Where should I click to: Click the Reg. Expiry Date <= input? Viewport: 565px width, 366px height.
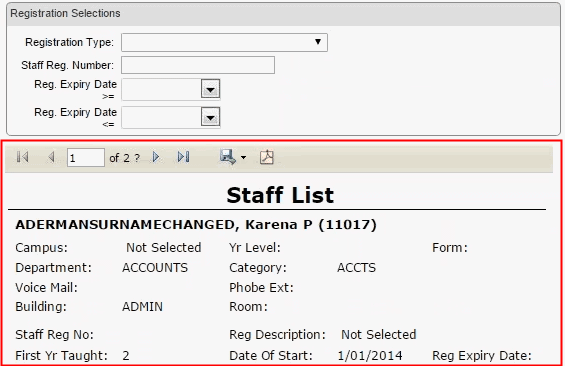tap(161, 117)
